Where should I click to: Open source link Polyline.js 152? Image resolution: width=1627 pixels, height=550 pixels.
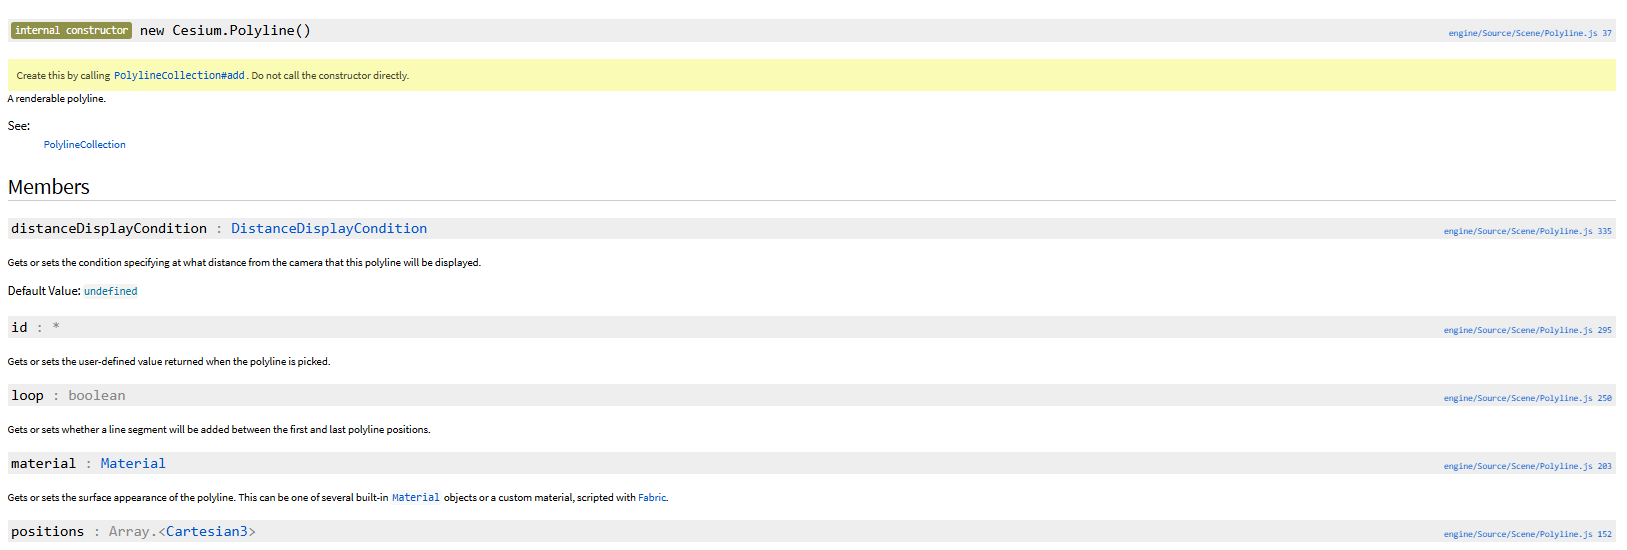[1527, 534]
